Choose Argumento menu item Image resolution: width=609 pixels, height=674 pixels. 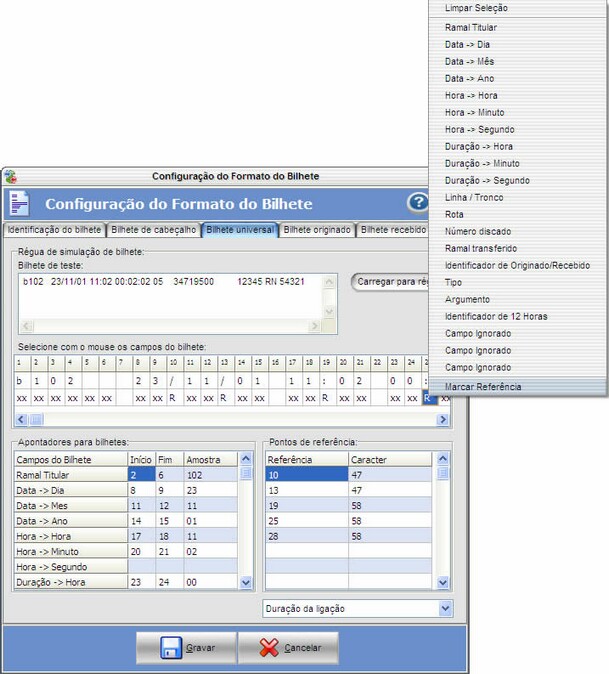[x=467, y=299]
